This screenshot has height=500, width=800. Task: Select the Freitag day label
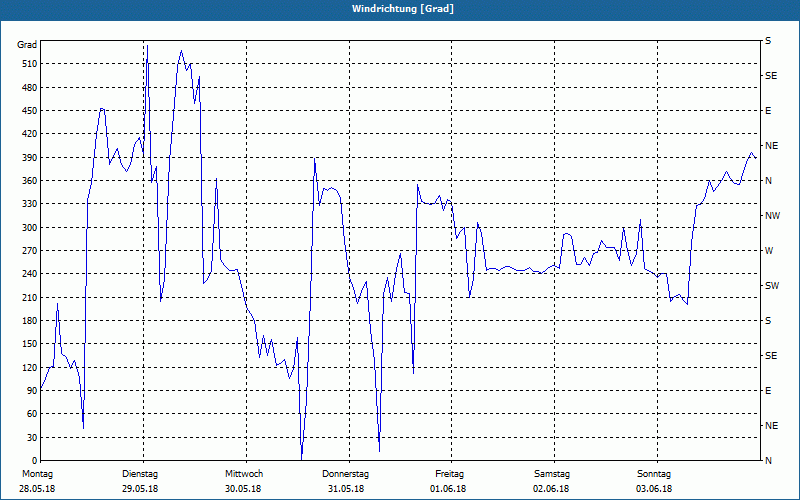[449, 474]
